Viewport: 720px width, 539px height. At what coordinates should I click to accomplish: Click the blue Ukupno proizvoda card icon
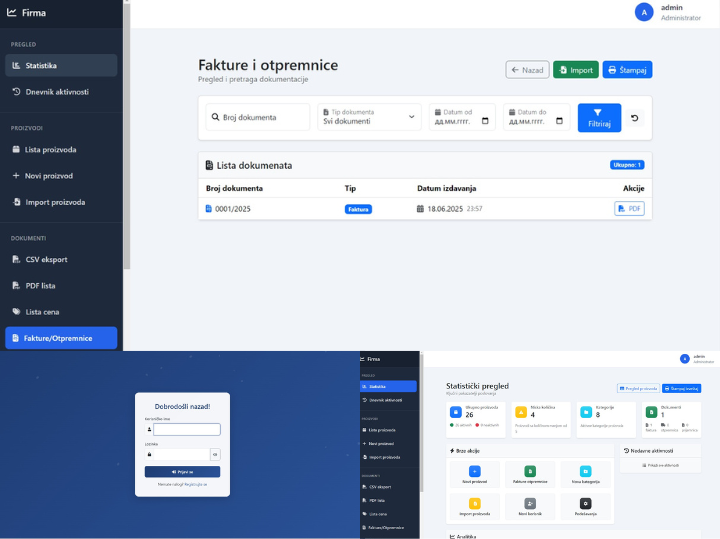point(456,412)
